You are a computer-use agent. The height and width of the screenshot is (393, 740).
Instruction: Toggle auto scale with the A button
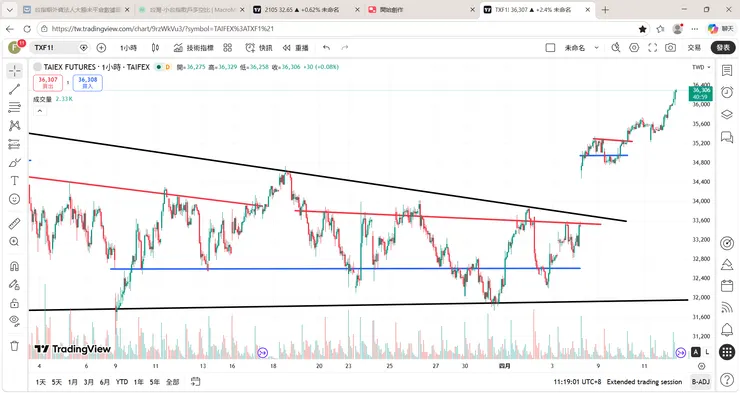pyautogui.click(x=696, y=352)
